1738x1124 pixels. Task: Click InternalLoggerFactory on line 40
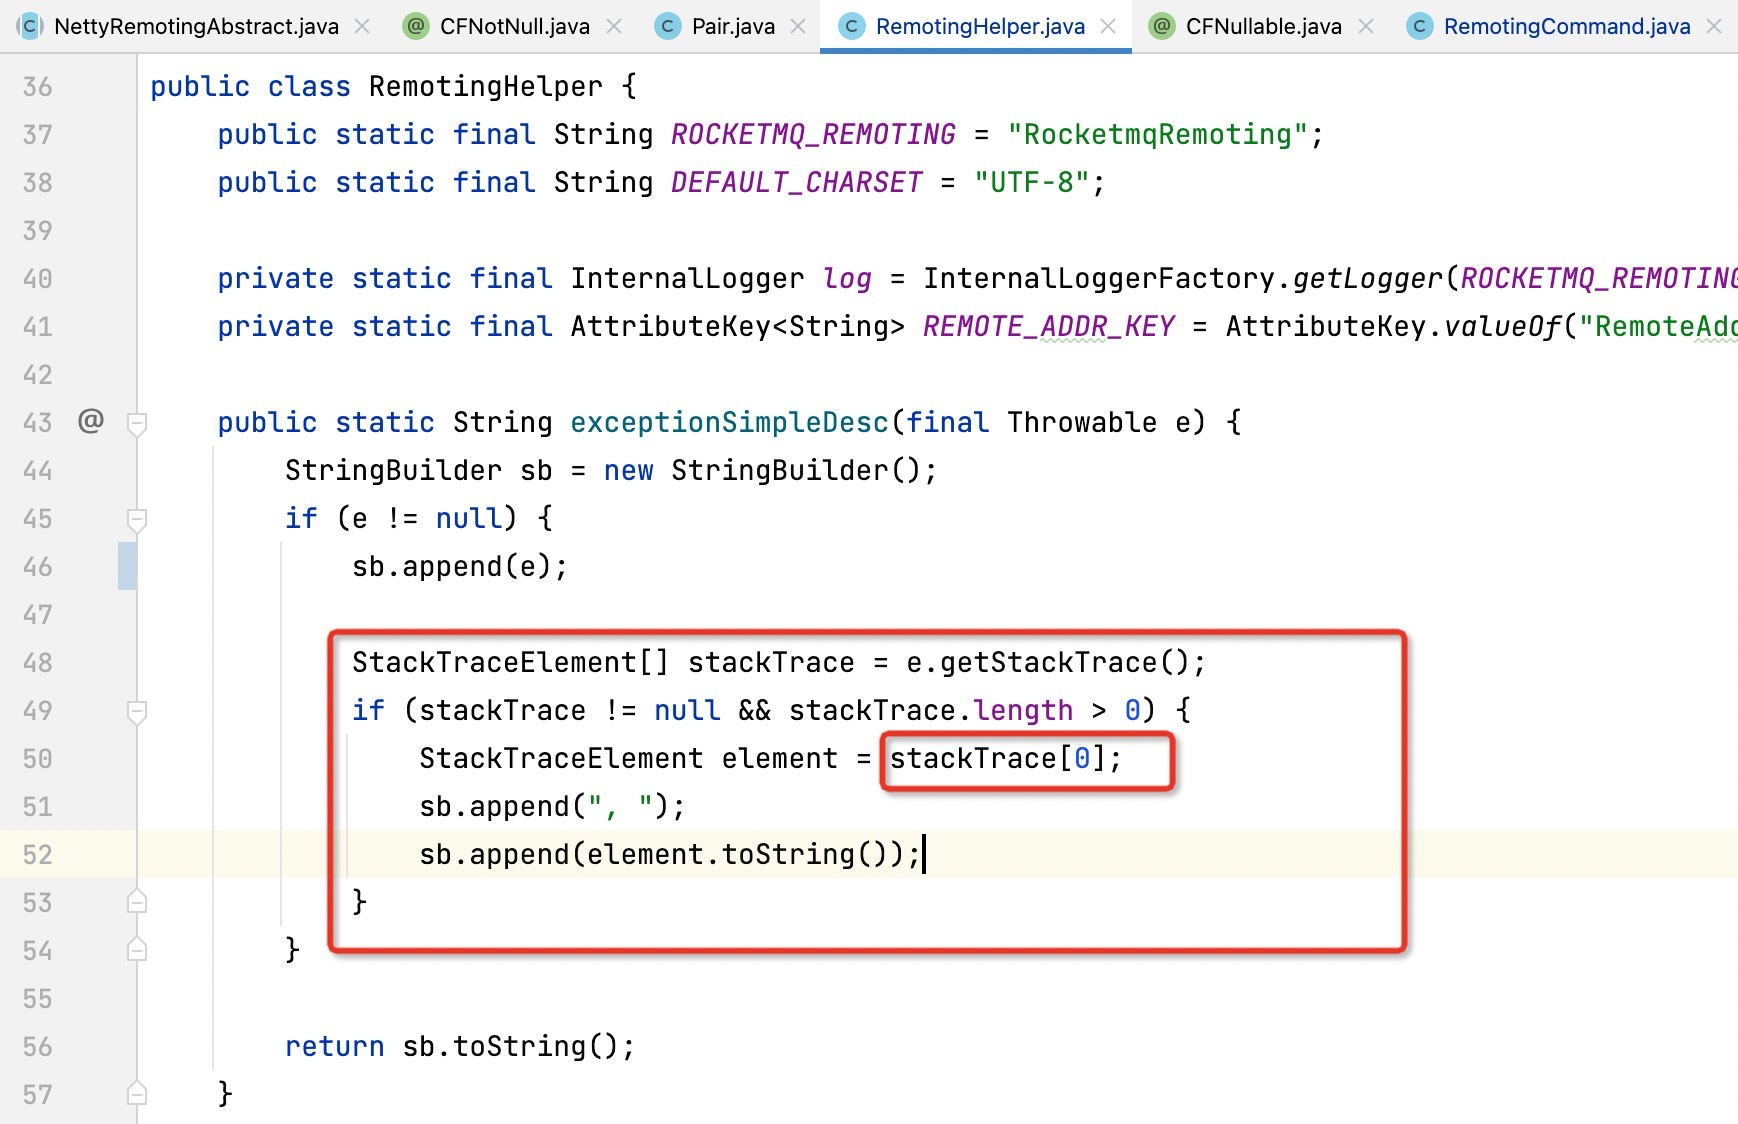pyautogui.click(x=1099, y=279)
